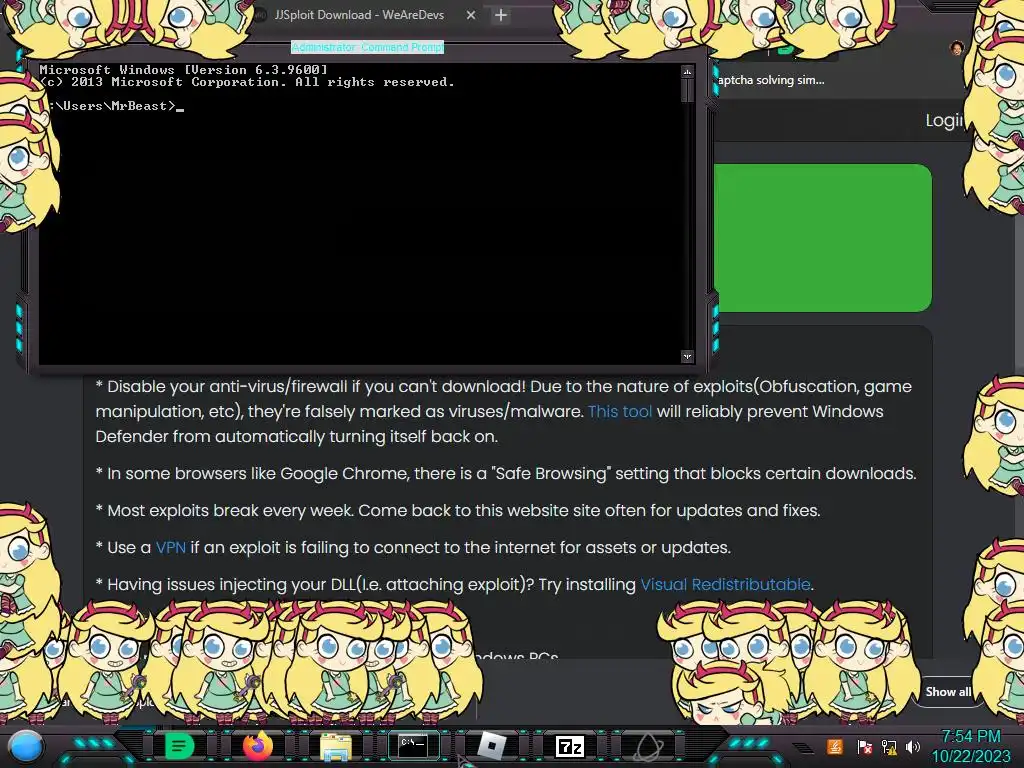Click the network warning tray icon
The height and width of the screenshot is (768, 1024).
889,747
